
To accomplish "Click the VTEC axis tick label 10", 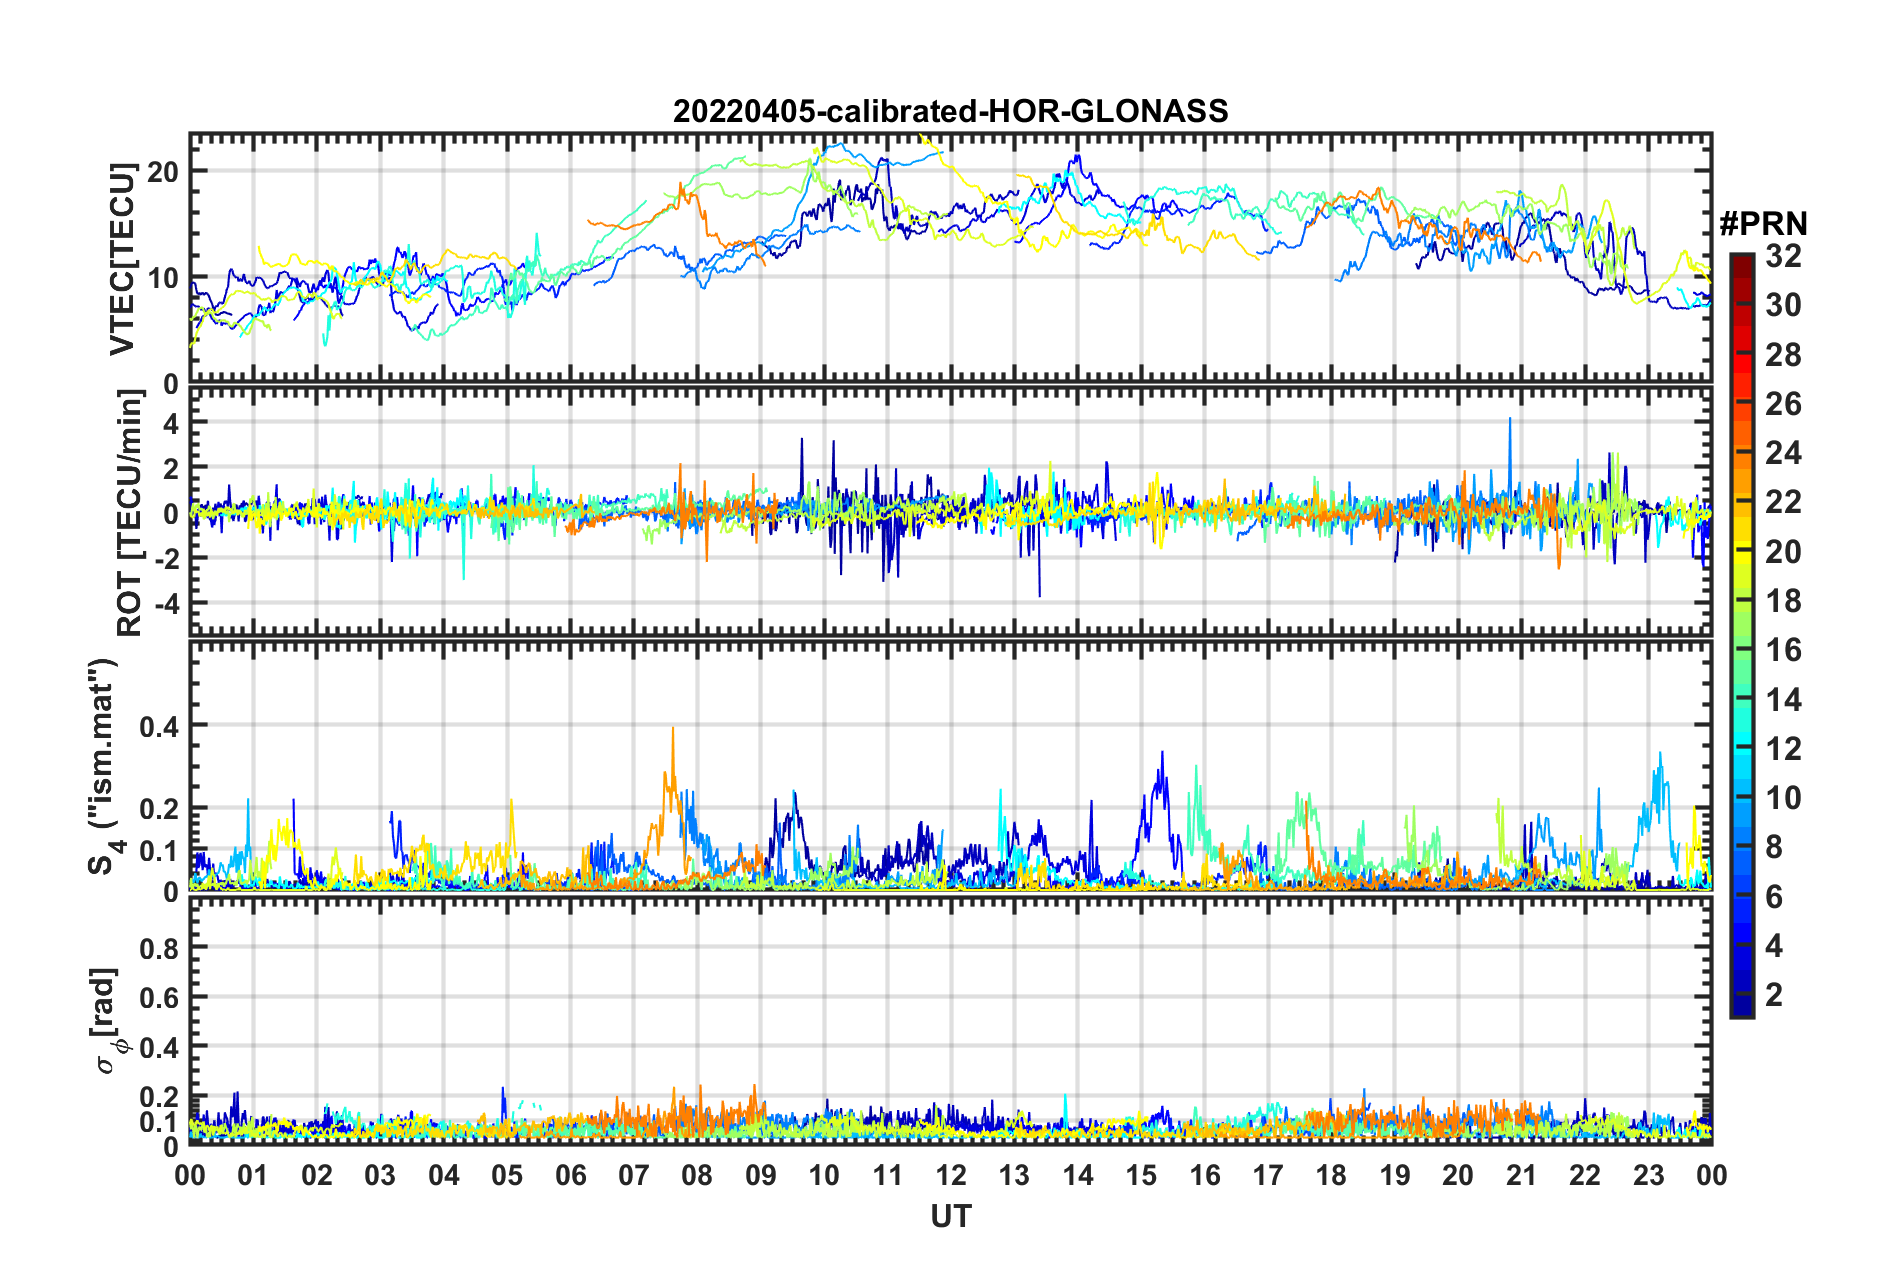I will tap(163, 278).
